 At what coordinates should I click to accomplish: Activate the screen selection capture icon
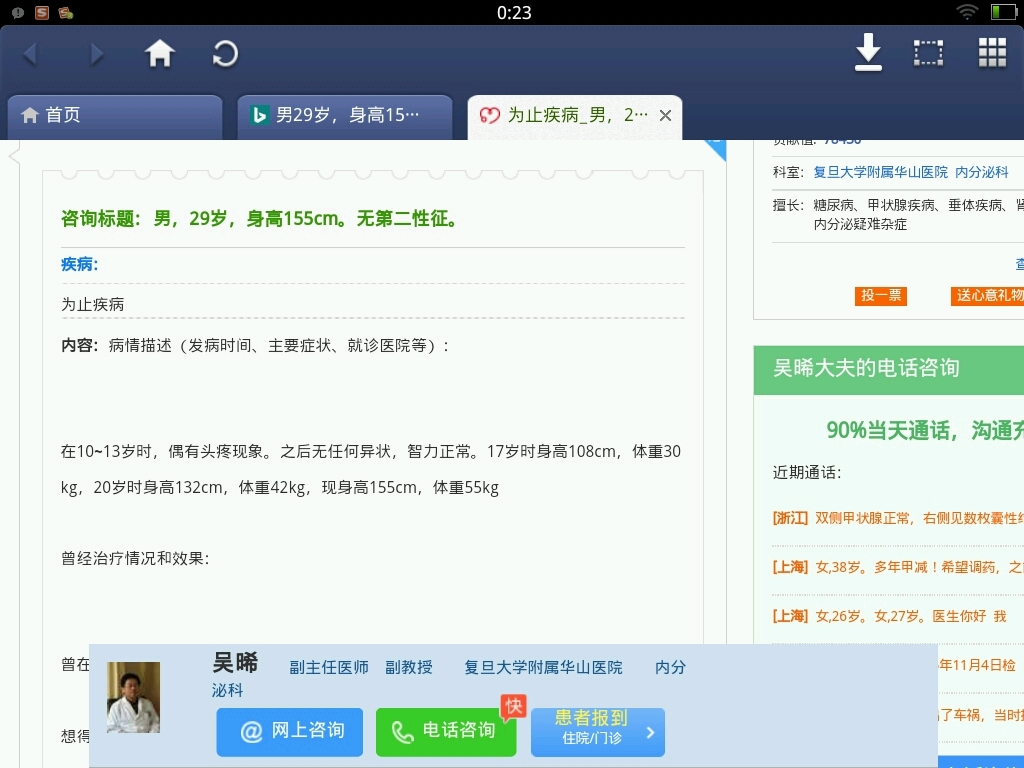[928, 53]
